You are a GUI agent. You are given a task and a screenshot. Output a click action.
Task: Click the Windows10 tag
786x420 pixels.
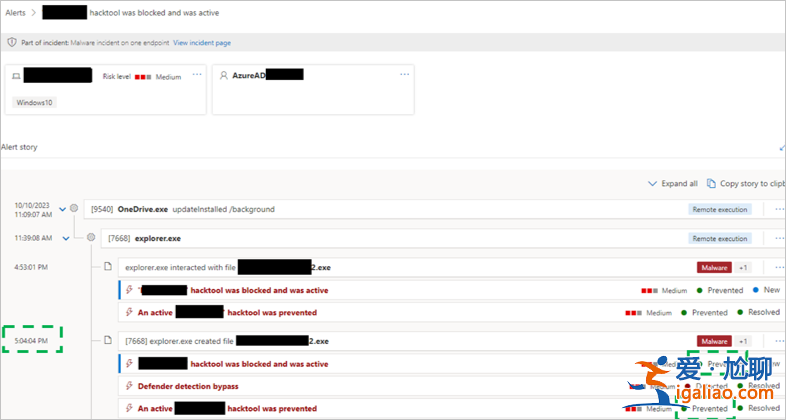[34, 102]
